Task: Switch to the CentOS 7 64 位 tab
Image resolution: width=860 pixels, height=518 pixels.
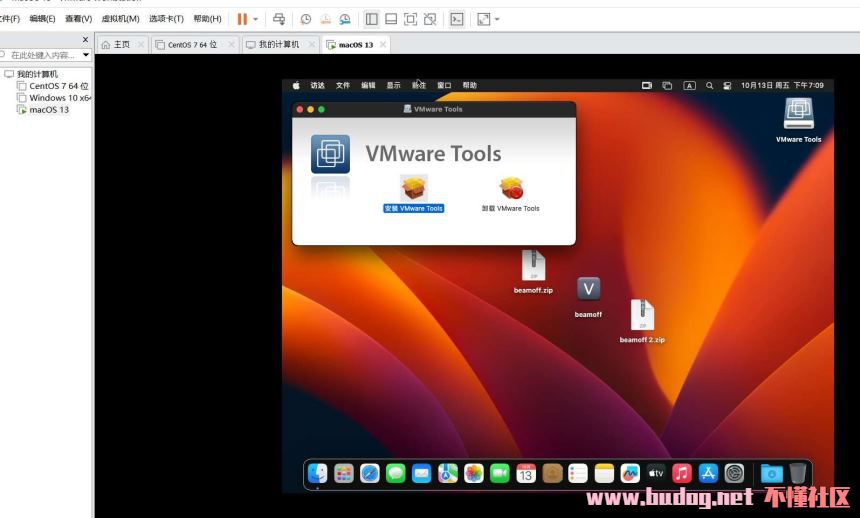Action: click(192, 44)
